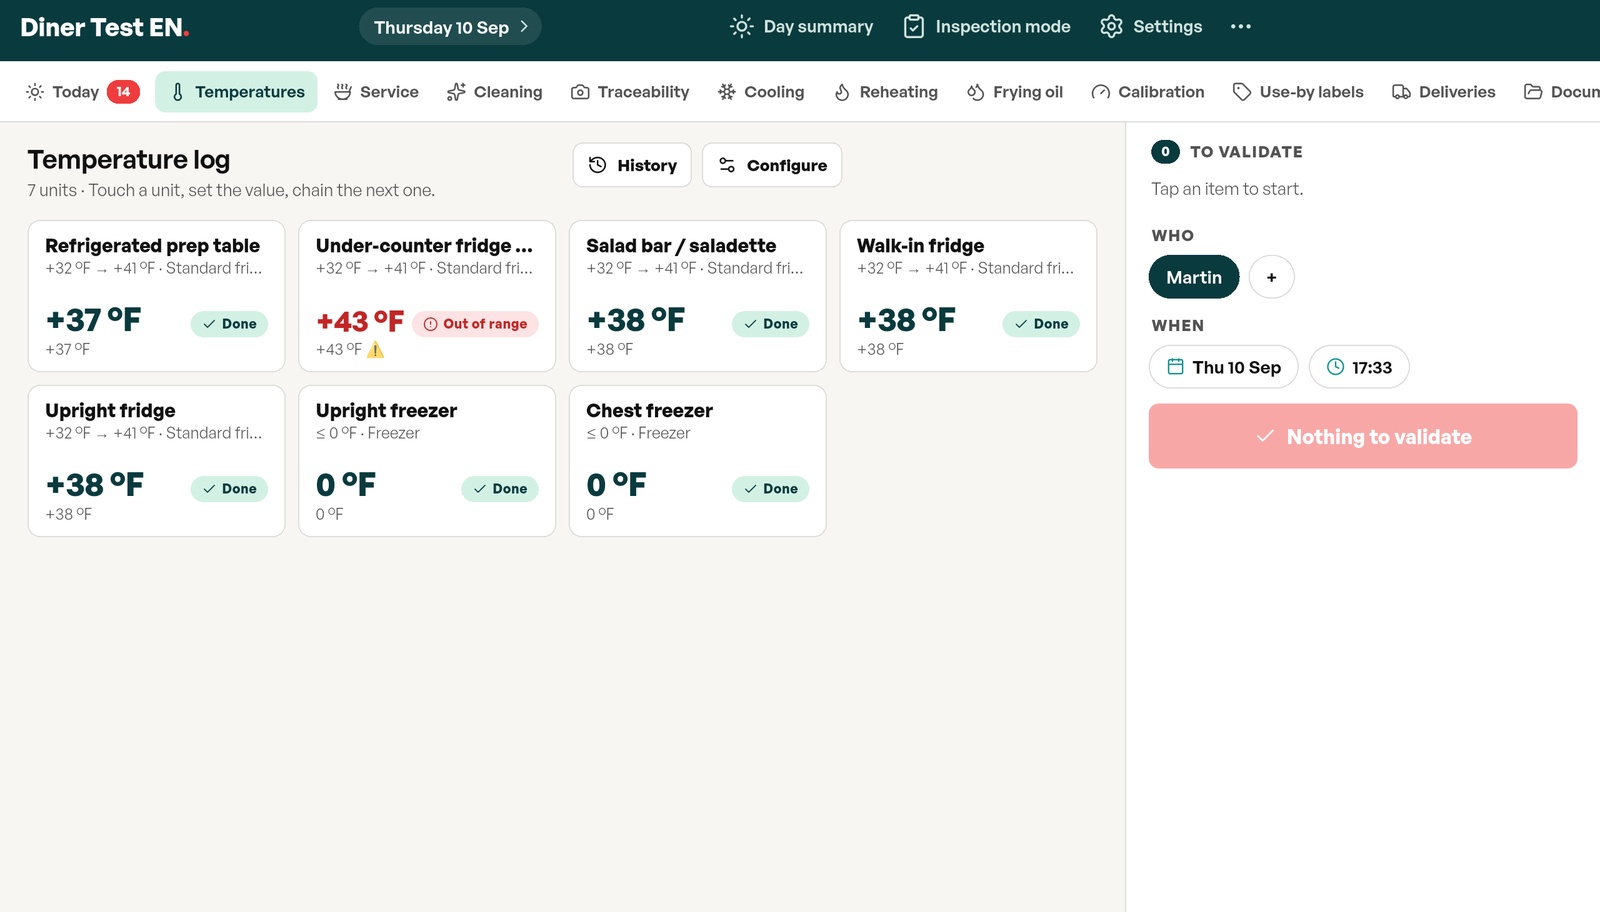Click the clock icon beside 17:33
The height and width of the screenshot is (912, 1600).
pyautogui.click(x=1335, y=367)
